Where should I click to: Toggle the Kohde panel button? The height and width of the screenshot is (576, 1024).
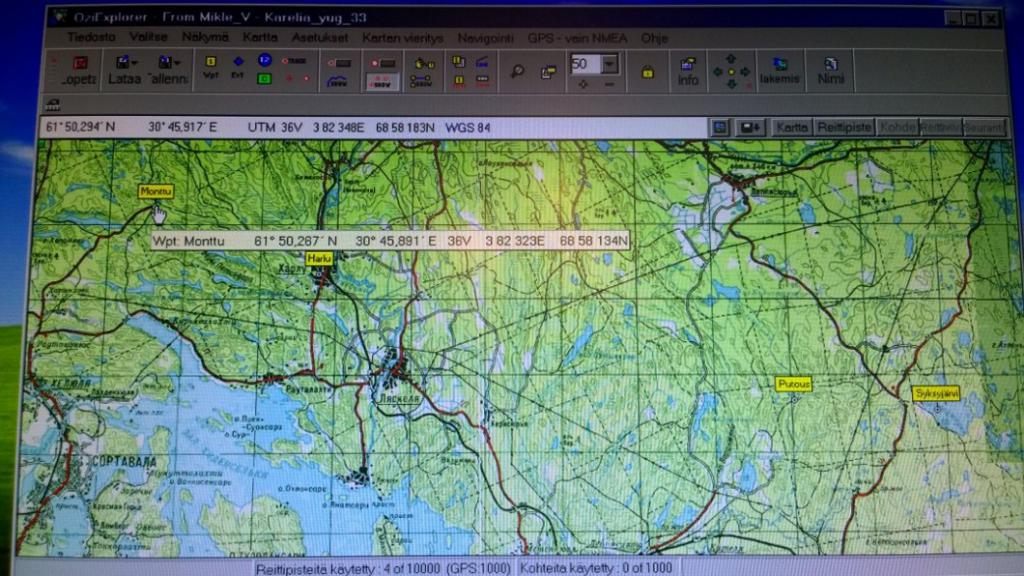[897, 128]
